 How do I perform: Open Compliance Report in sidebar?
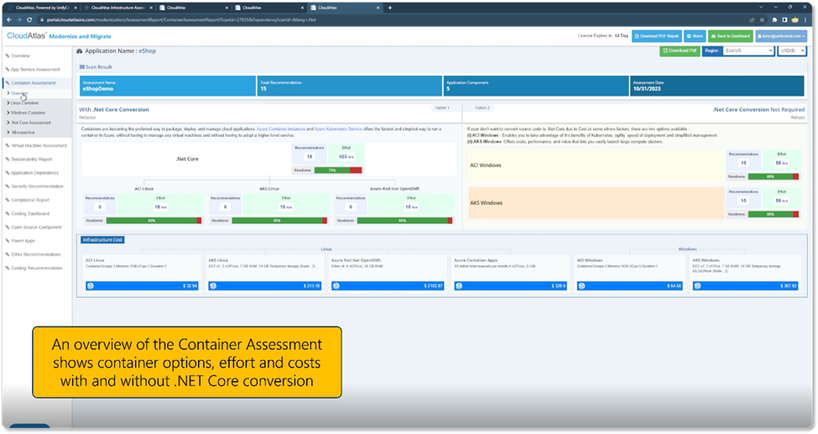(x=28, y=200)
